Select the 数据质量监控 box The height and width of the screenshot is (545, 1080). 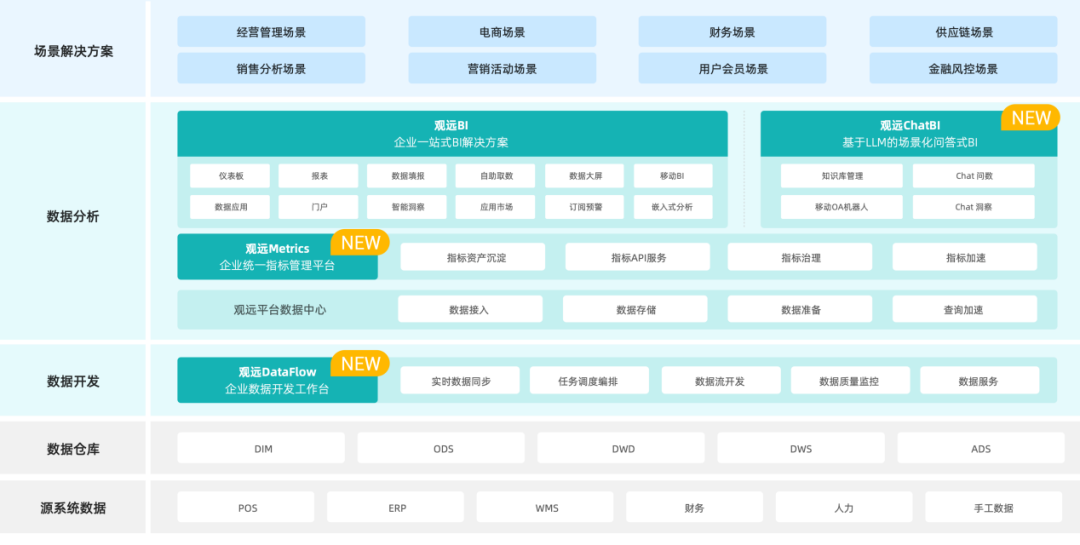coord(851,380)
